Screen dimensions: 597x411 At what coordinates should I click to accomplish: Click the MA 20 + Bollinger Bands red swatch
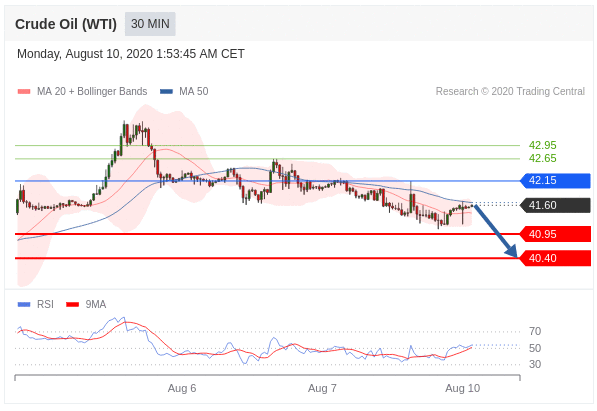tap(24, 91)
